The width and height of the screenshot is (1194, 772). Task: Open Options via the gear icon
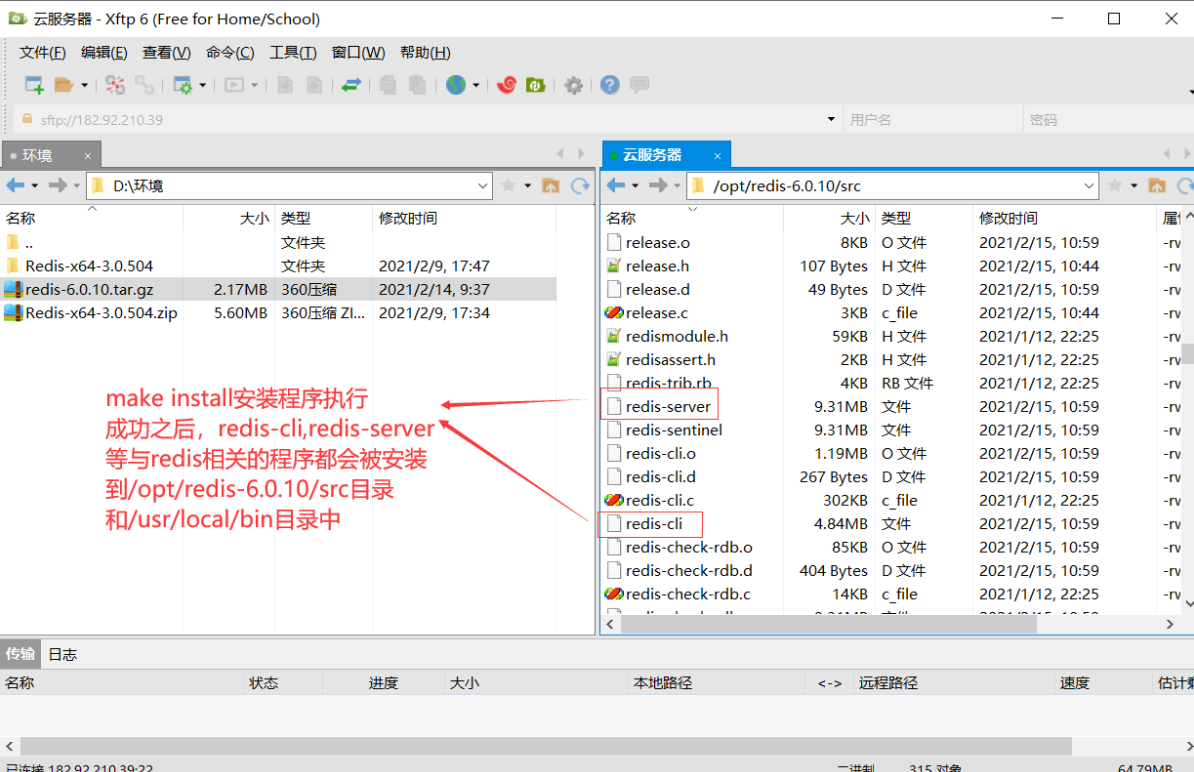[x=573, y=85]
